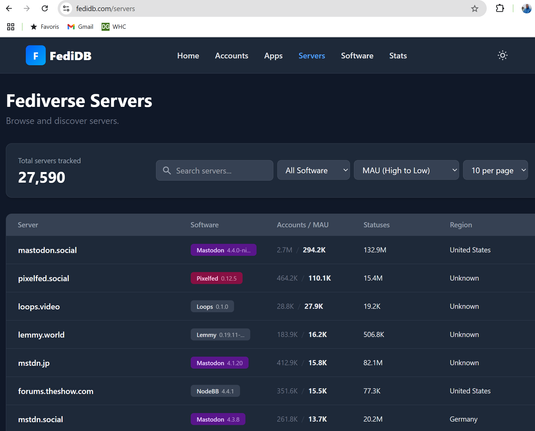
Task: Open the Gmail bookmark
Action: coord(80,27)
